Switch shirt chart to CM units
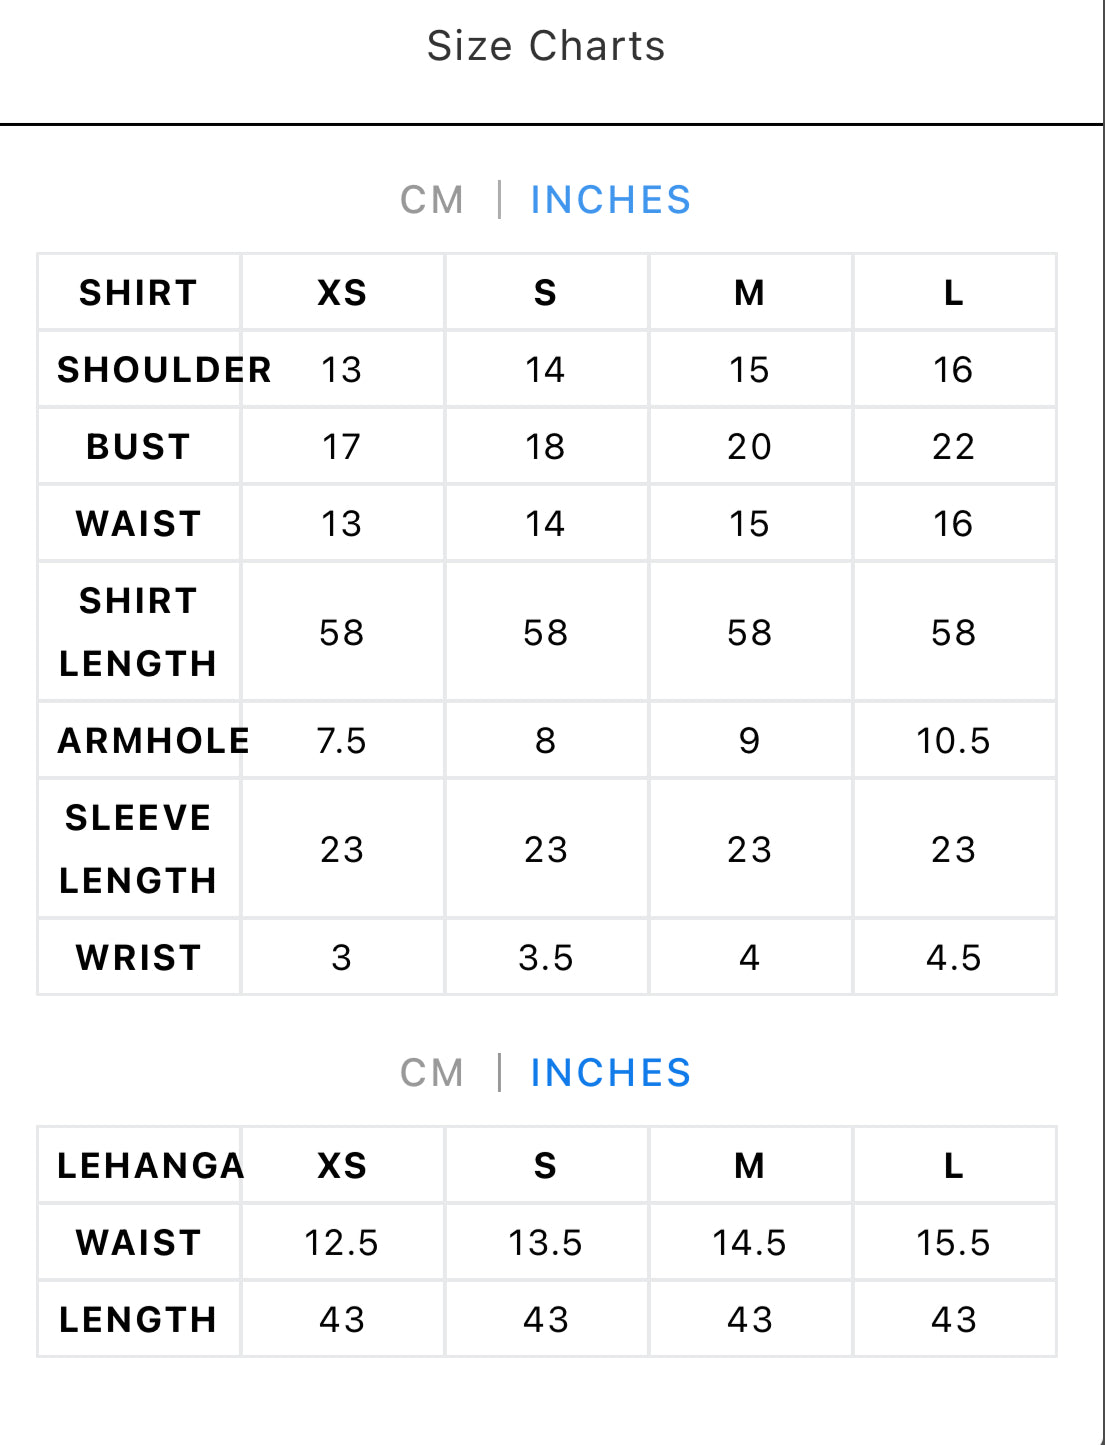 click(x=432, y=200)
